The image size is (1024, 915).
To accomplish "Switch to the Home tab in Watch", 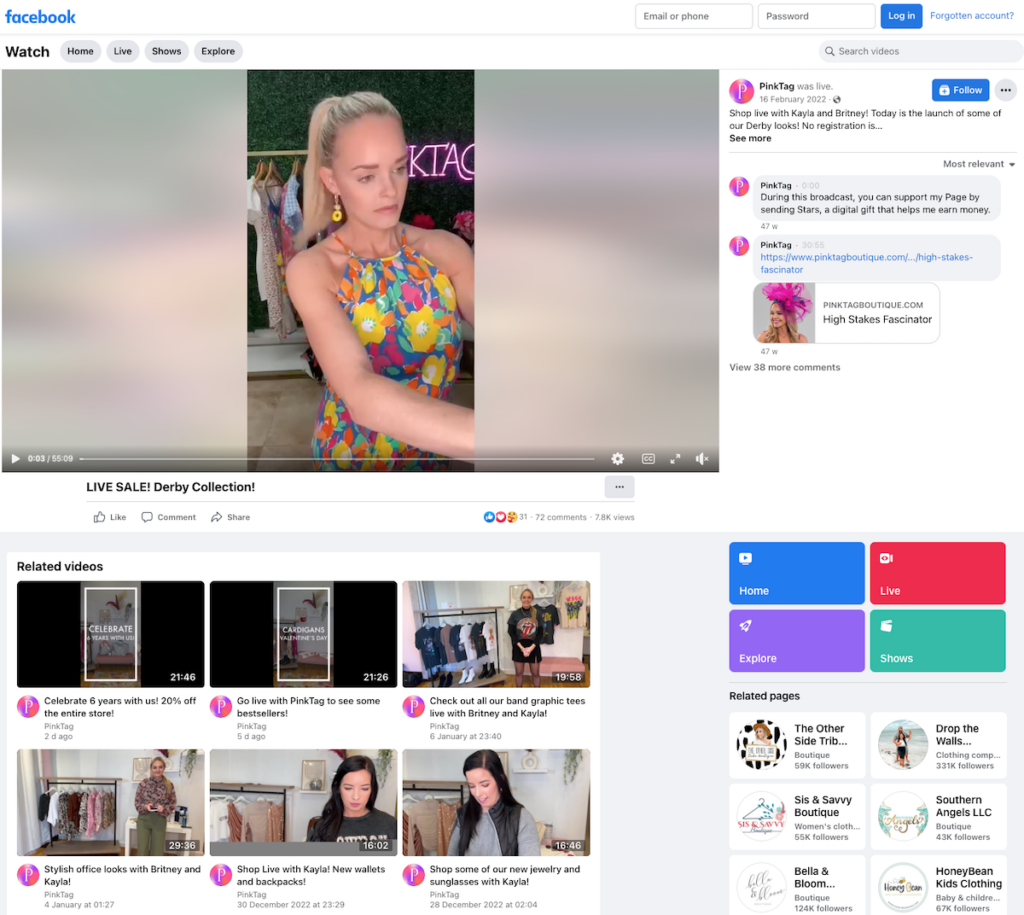I will (x=80, y=51).
